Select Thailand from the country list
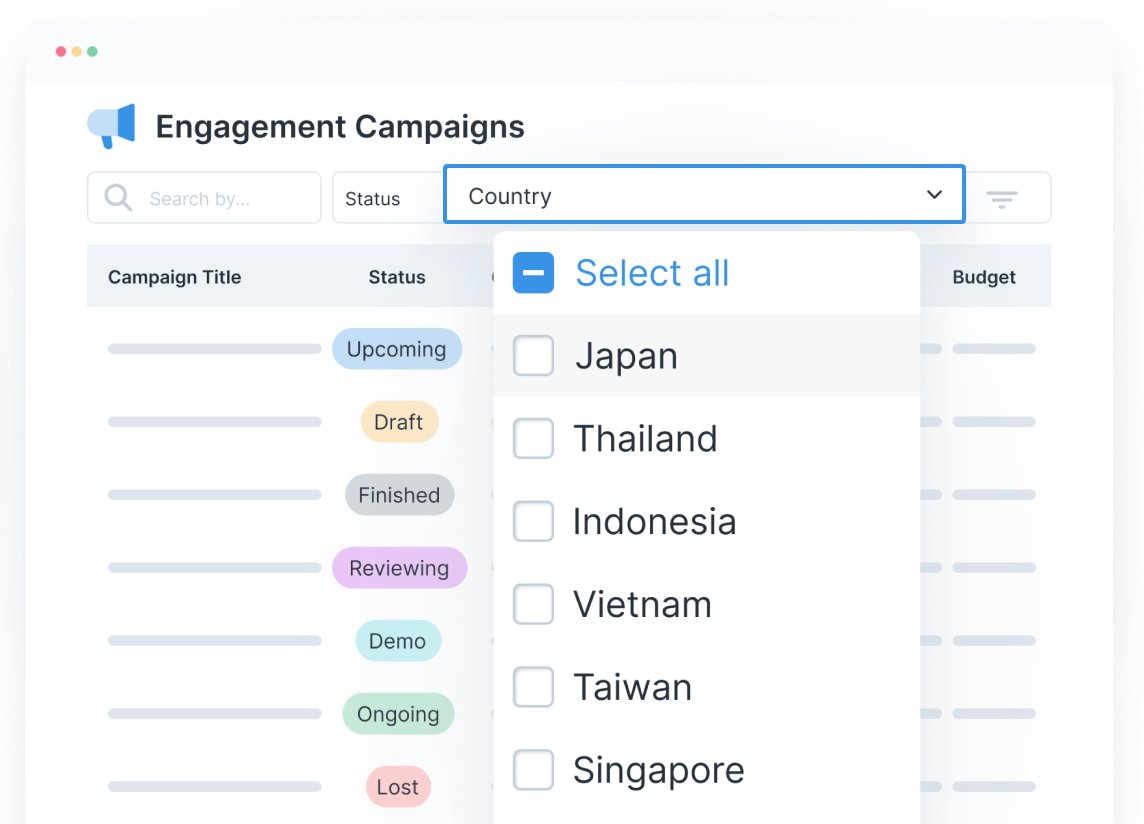The width and height of the screenshot is (1144, 824). pyautogui.click(x=533, y=438)
